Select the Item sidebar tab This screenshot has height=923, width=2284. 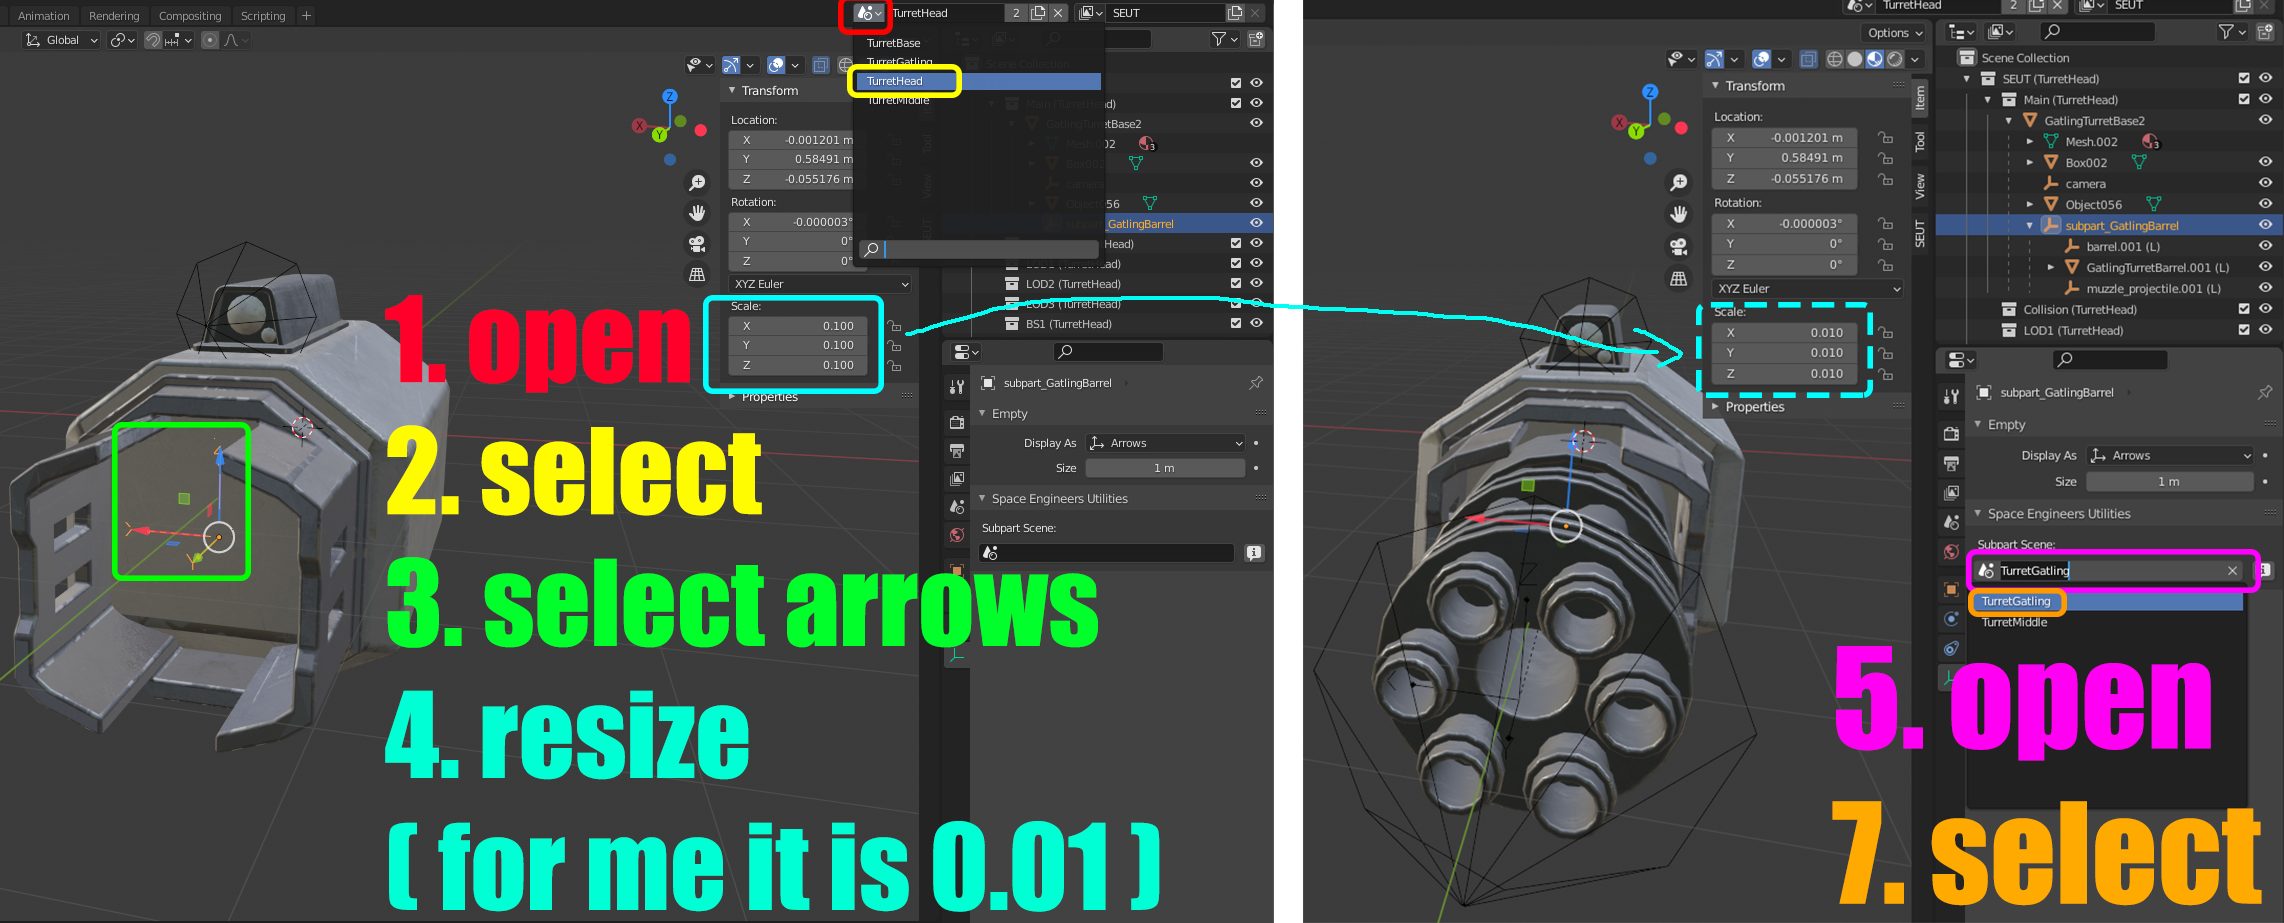click(x=1920, y=97)
